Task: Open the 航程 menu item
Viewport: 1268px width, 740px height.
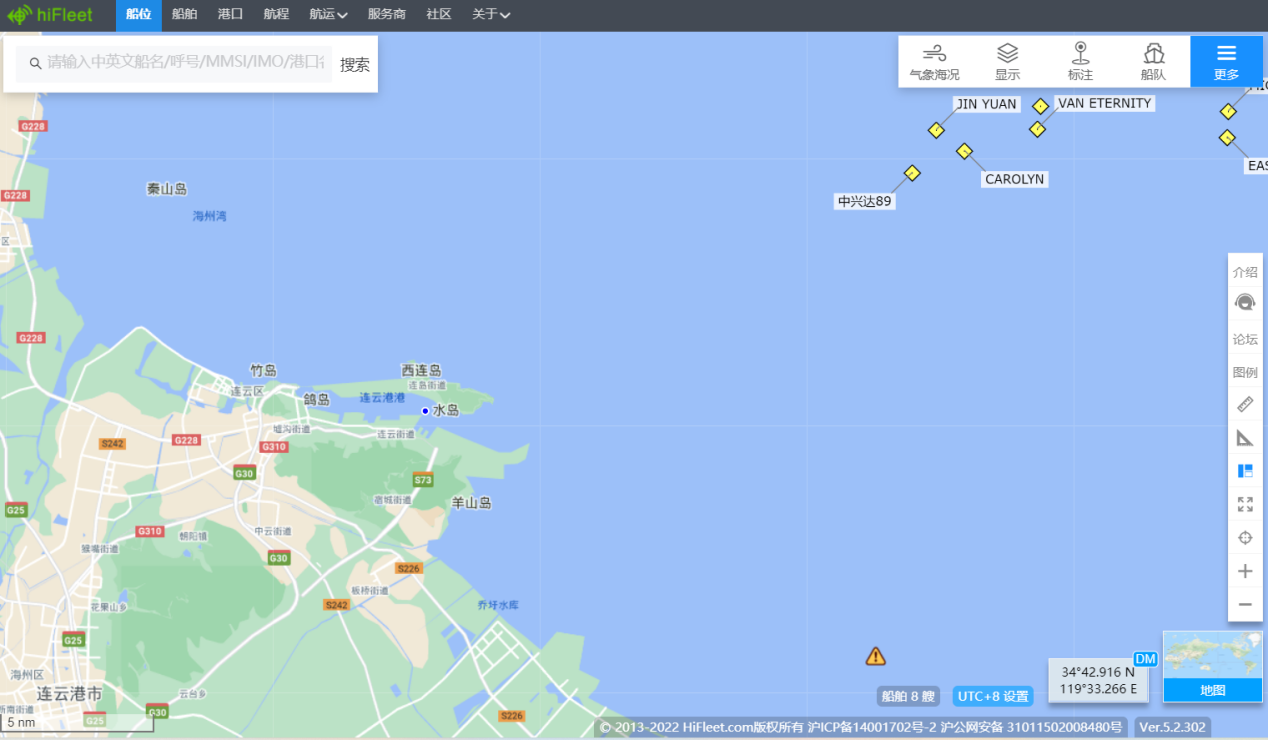Action: click(277, 15)
